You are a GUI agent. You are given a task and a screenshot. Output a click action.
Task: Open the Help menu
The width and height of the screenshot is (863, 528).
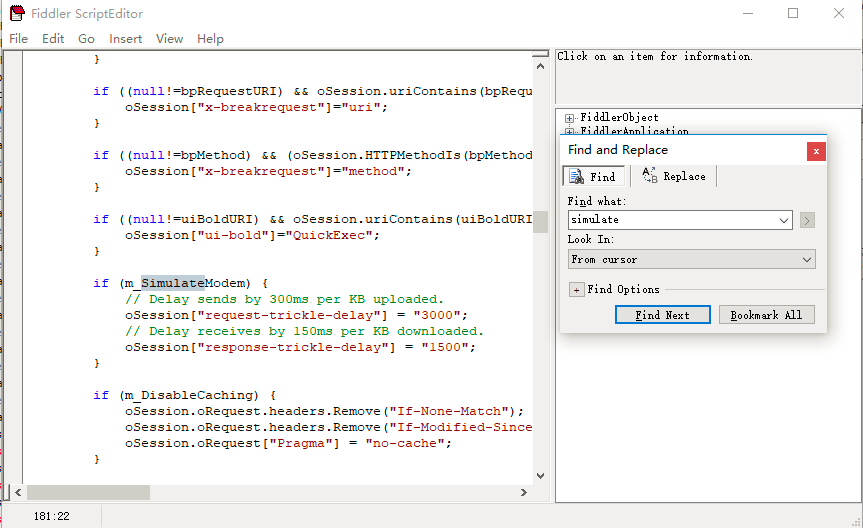click(210, 39)
